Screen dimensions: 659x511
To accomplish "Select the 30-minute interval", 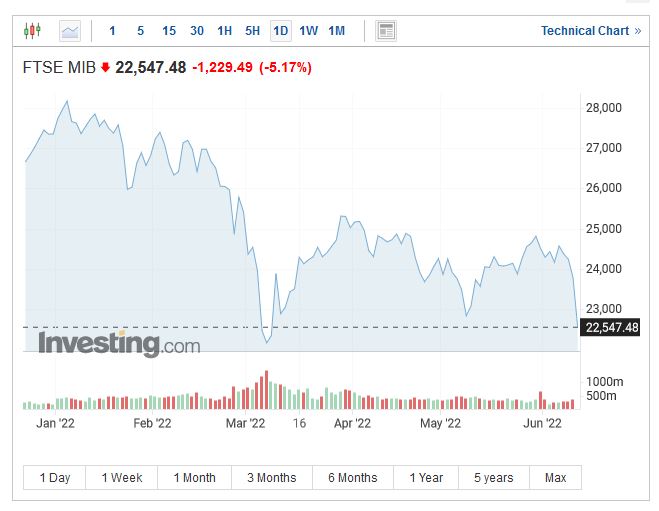I will [197, 31].
